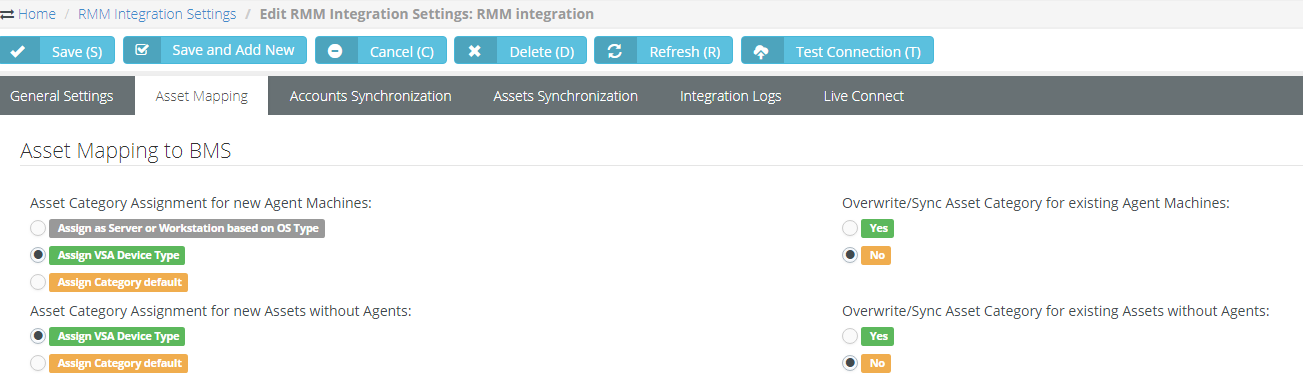Open the Assets Synchronization tab
Screen dimensions: 1303x390
(566, 96)
